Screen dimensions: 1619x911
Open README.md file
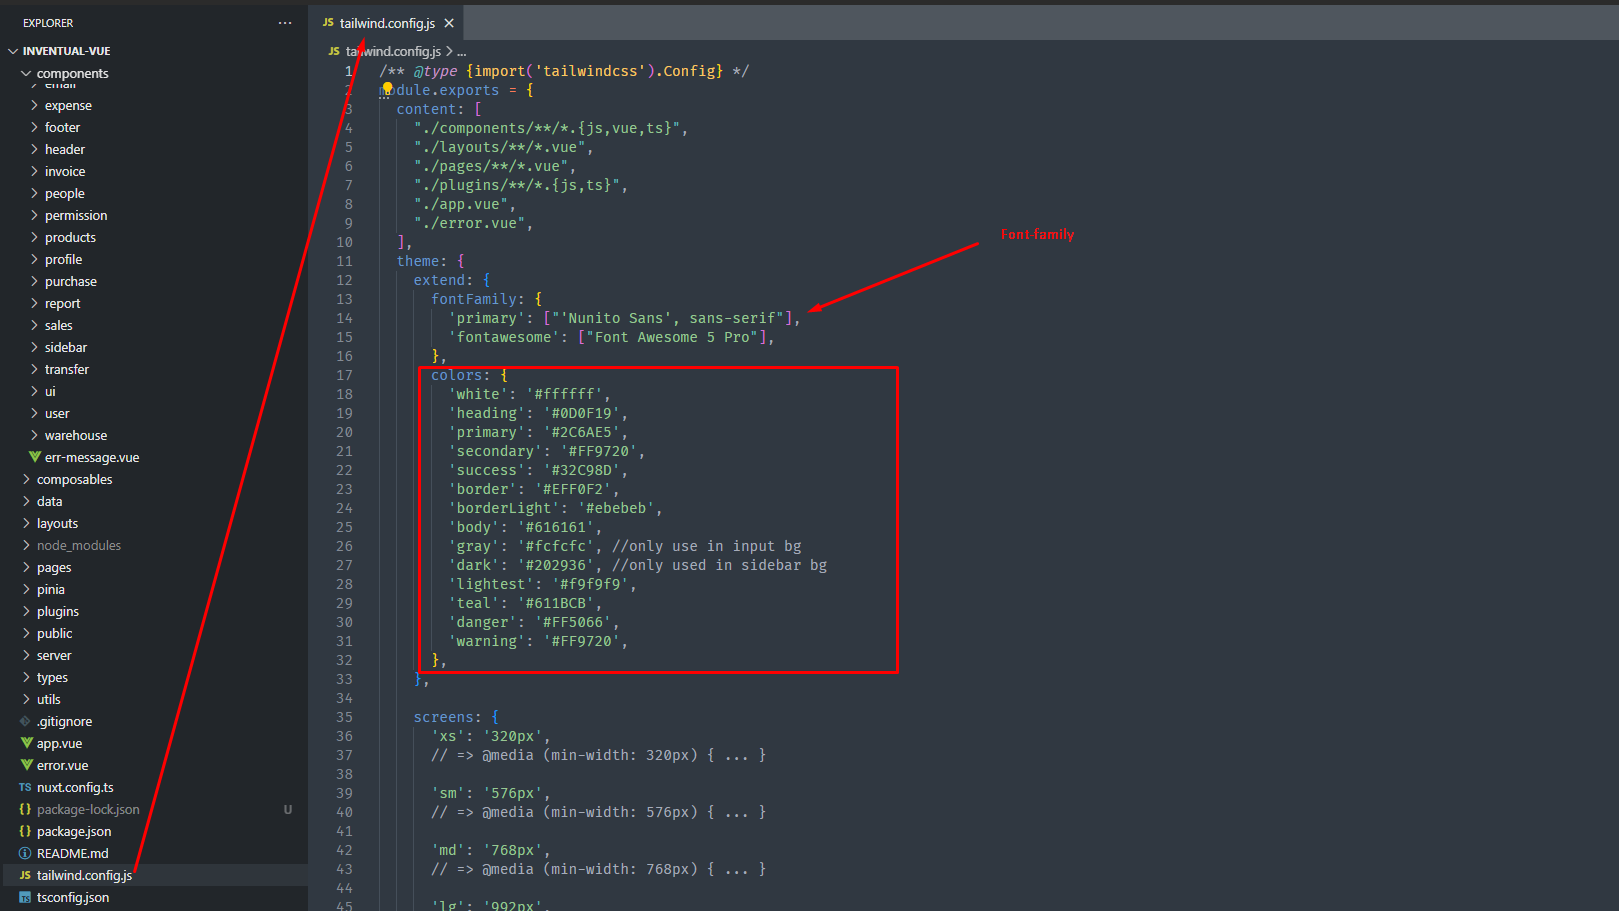pos(72,853)
